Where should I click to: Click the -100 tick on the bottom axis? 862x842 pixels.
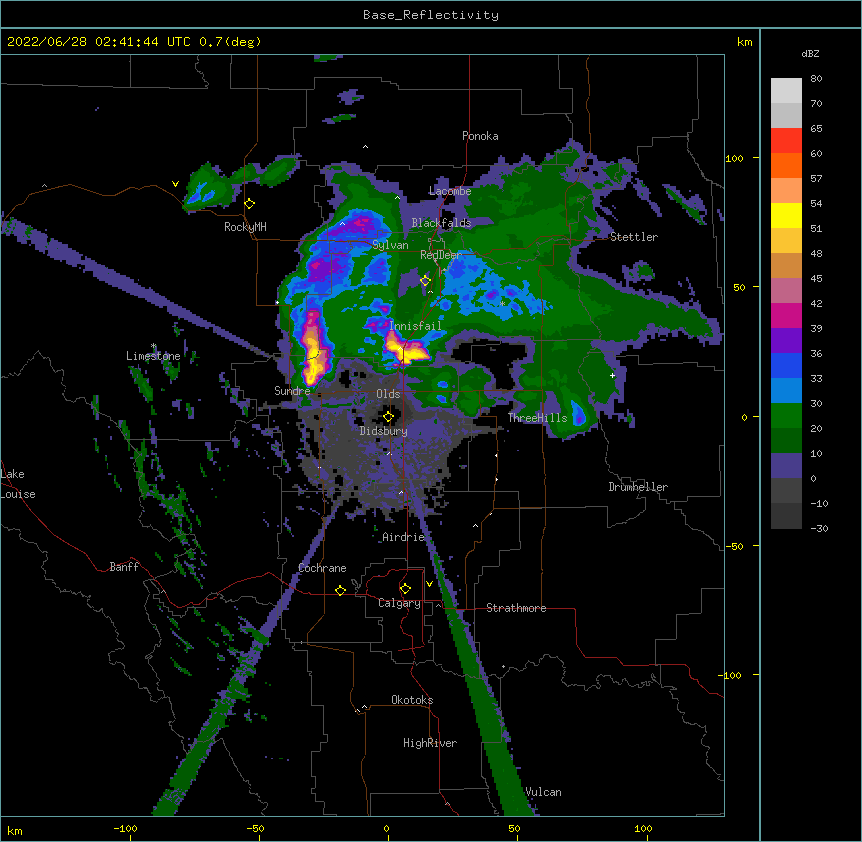point(125,828)
